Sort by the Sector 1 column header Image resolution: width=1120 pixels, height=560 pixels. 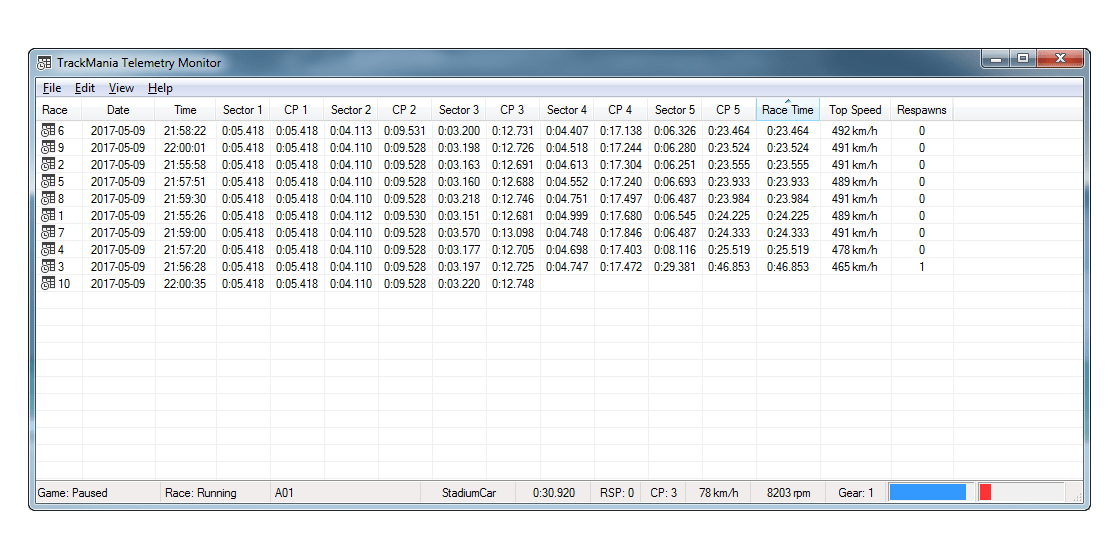243,110
